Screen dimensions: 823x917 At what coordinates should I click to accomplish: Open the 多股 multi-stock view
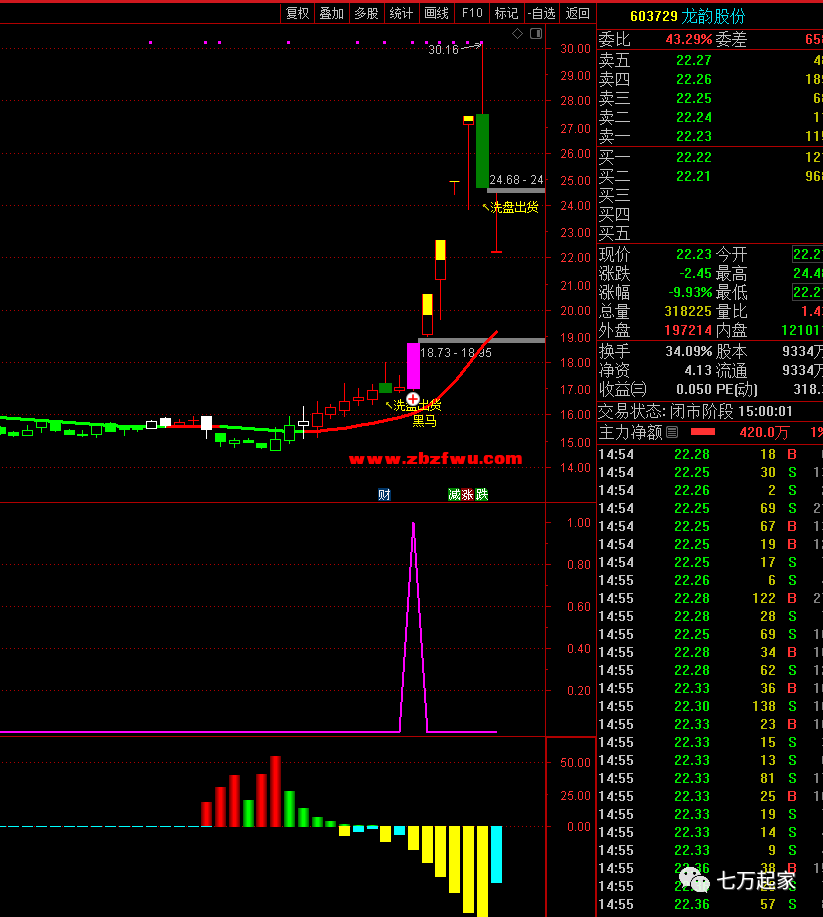367,13
